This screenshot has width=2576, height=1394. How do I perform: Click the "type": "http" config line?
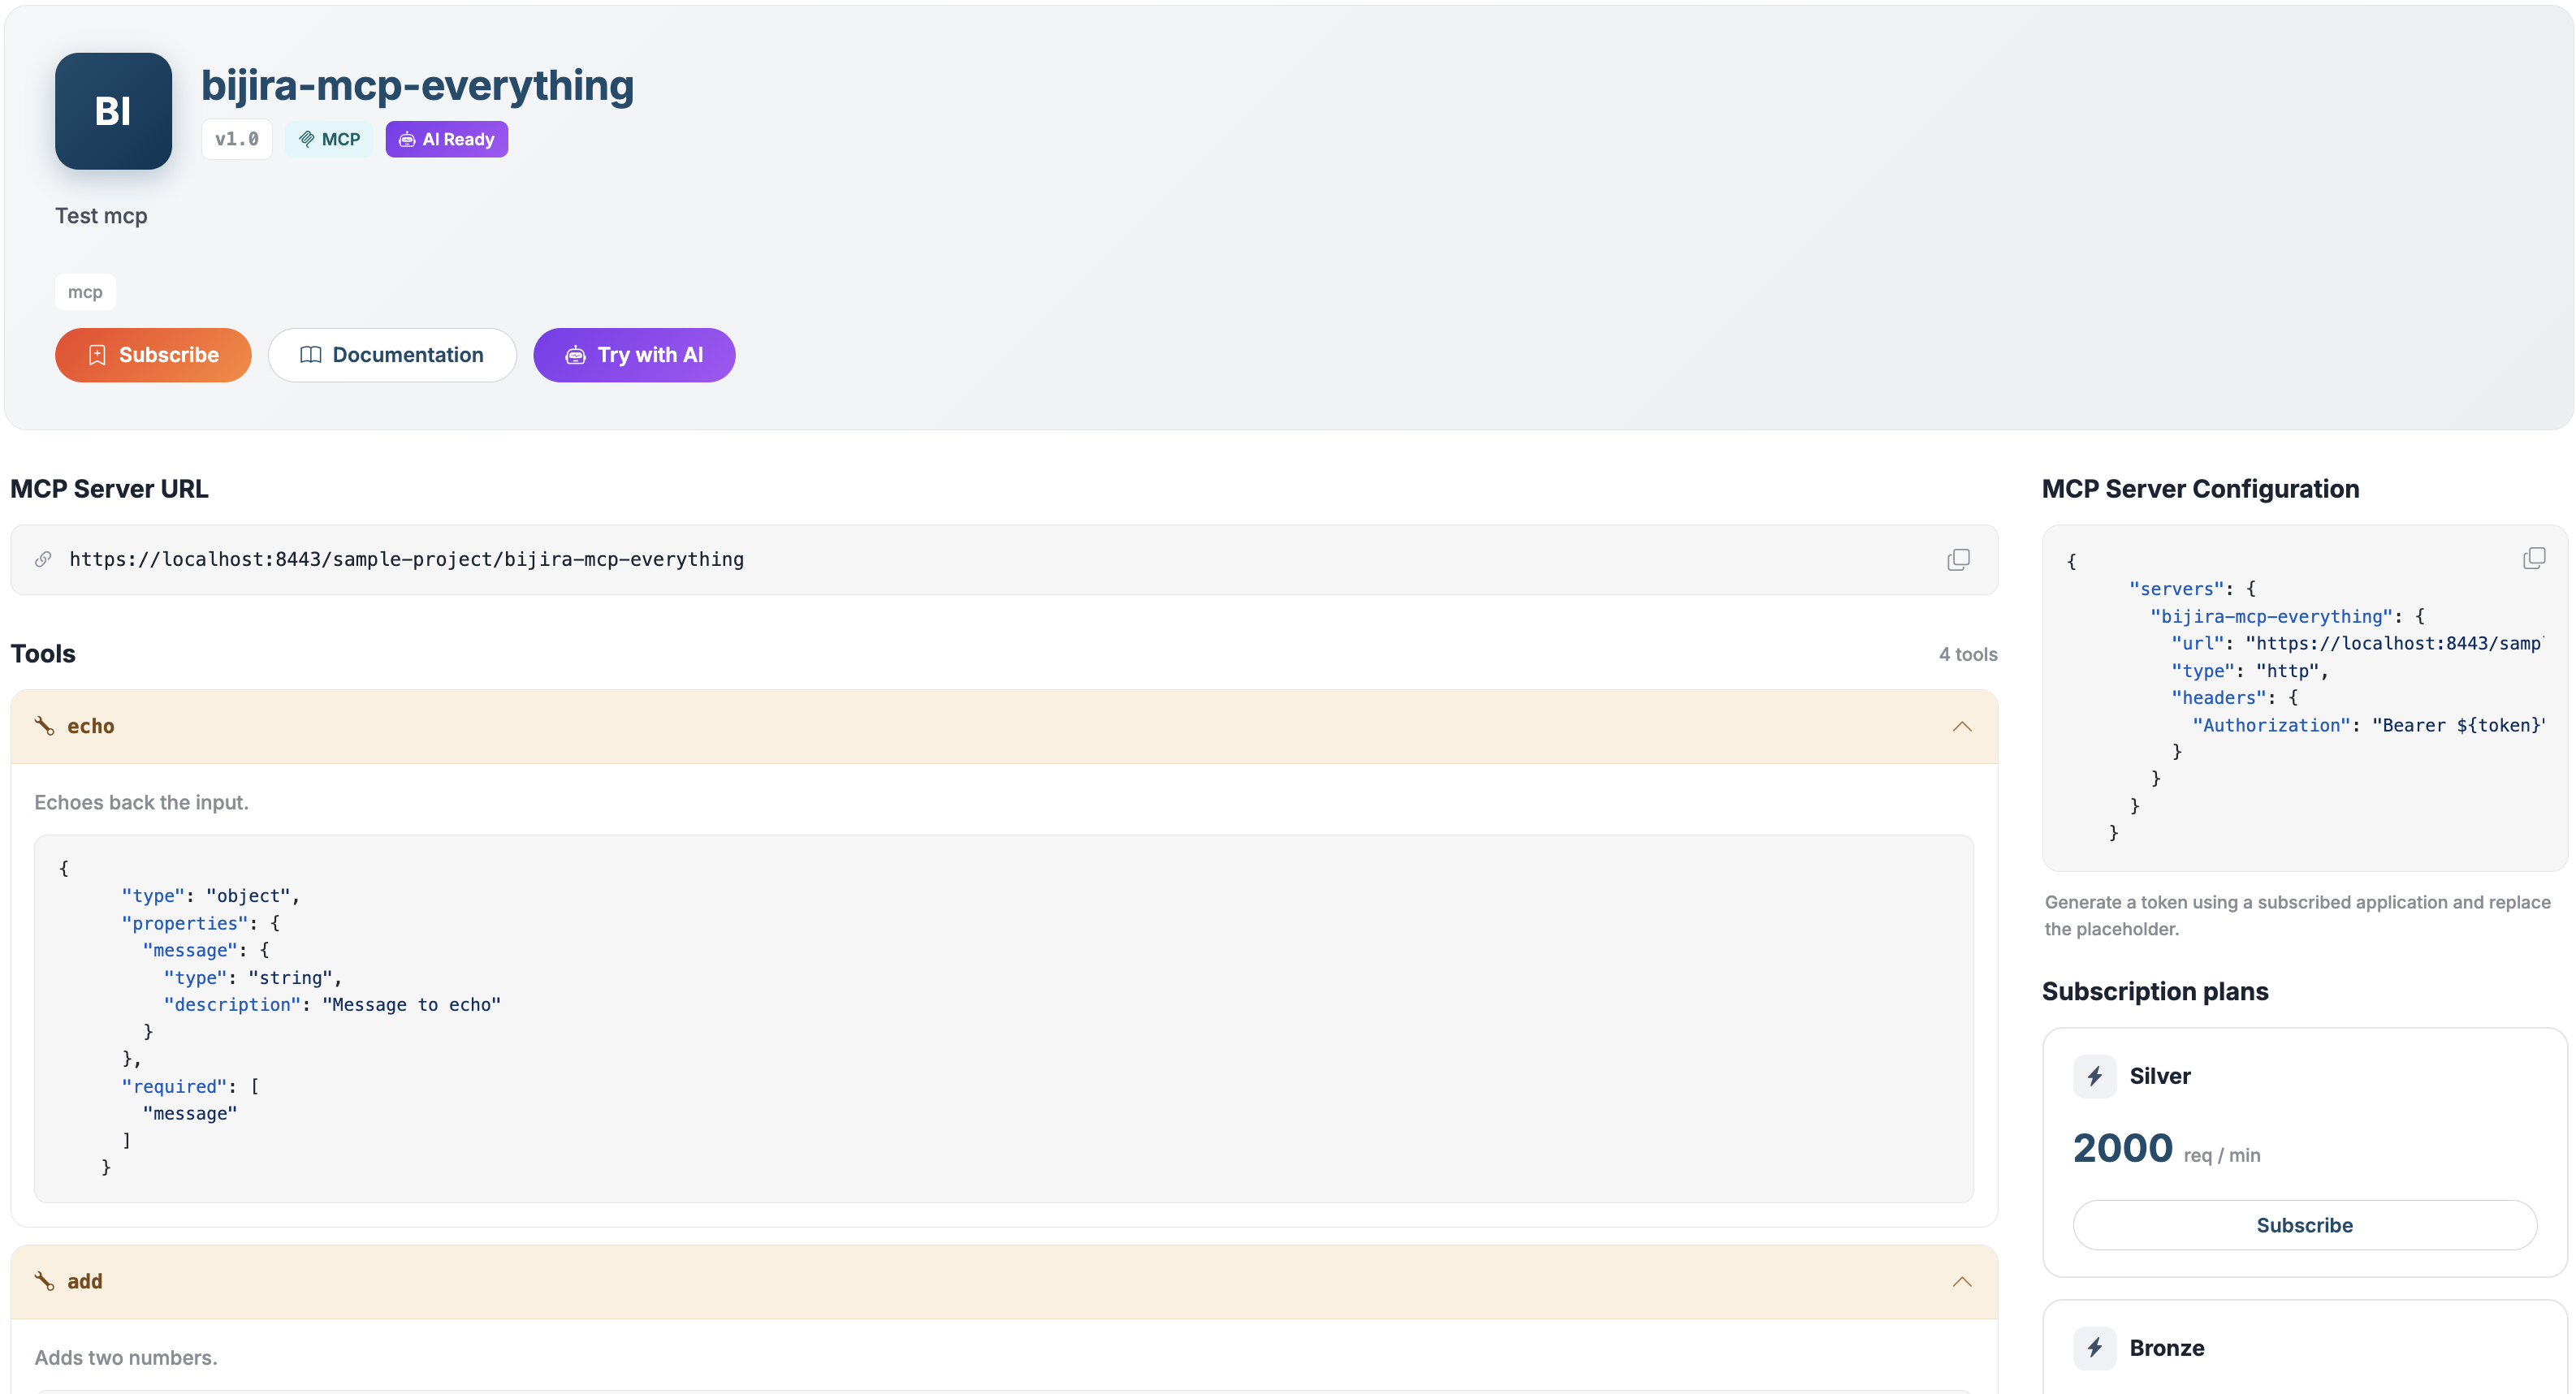pyautogui.click(x=2250, y=671)
